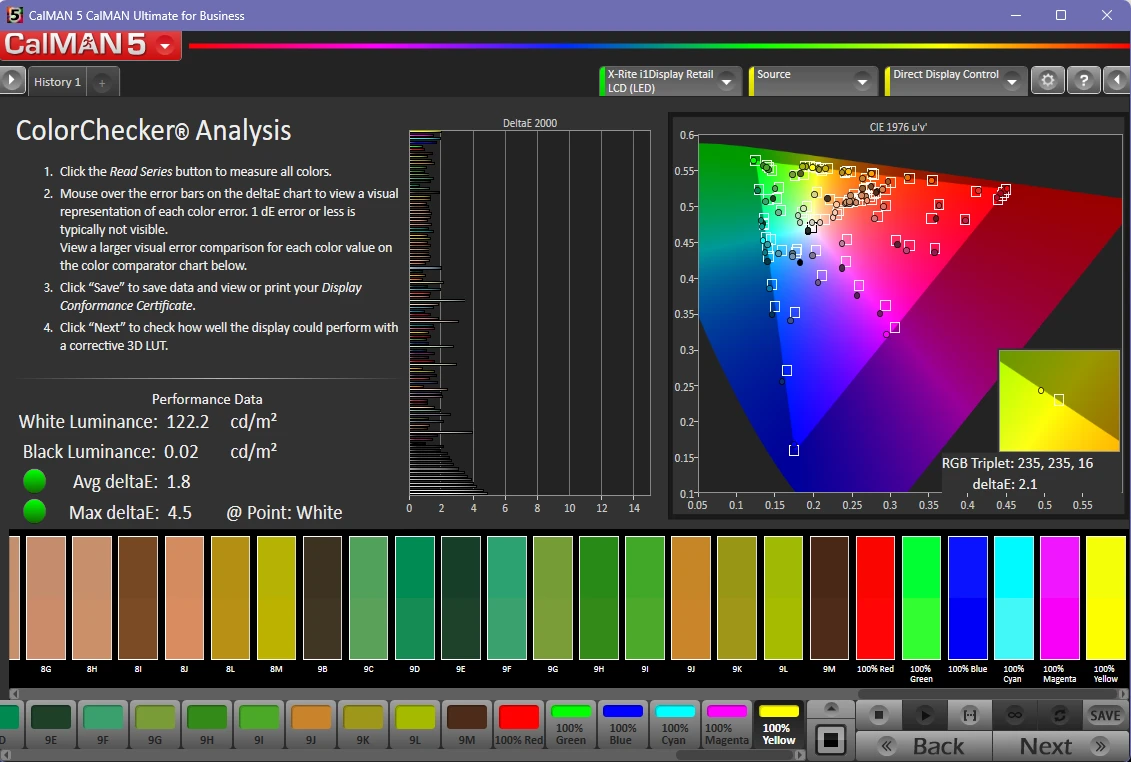Click the add history tab plus icon
Viewport: 1131px width, 762px height.
(103, 83)
